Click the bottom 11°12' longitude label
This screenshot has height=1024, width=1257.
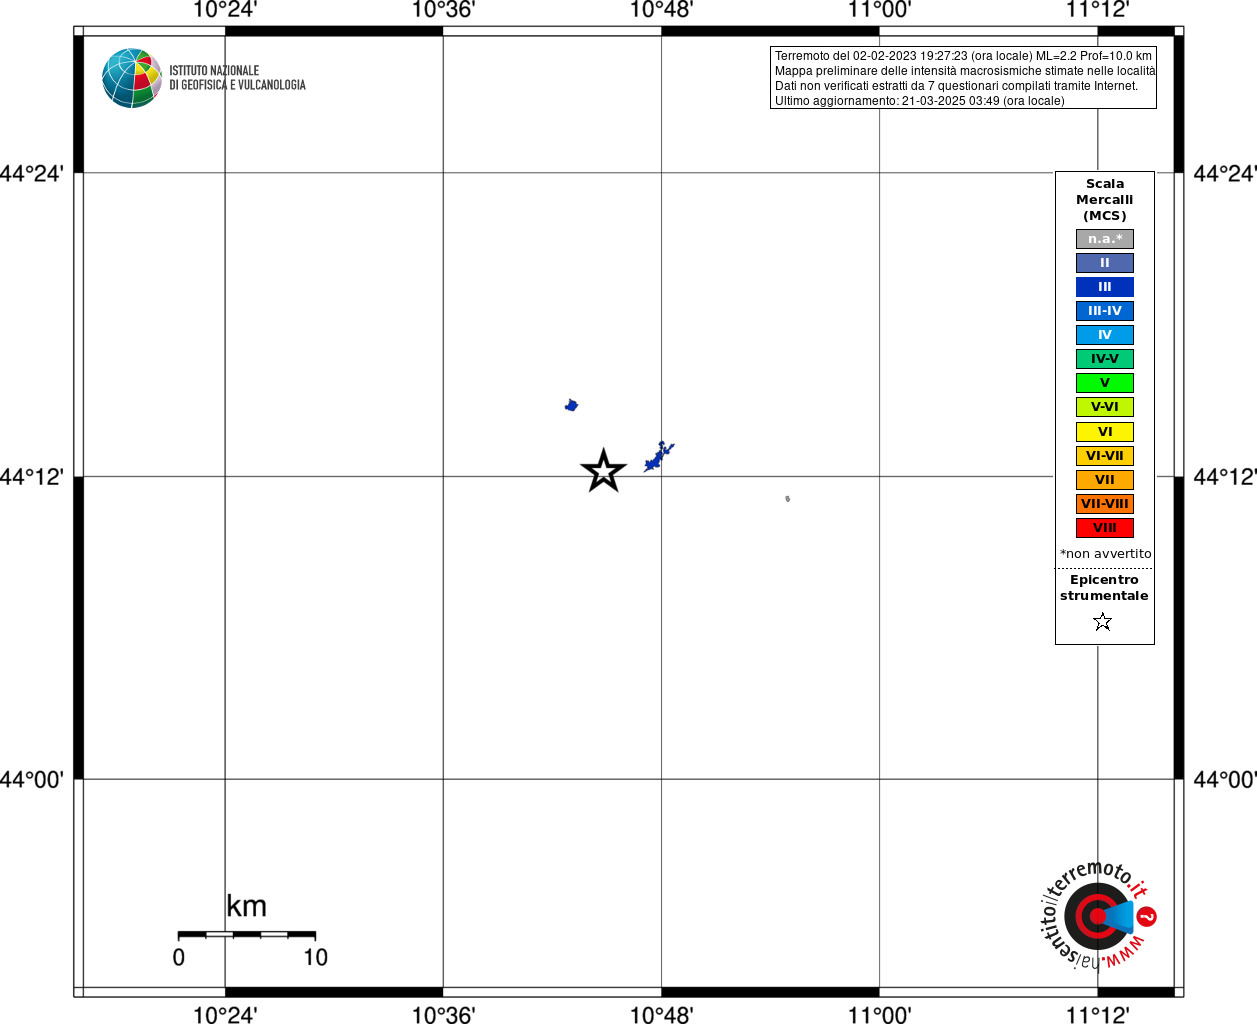click(1097, 1015)
